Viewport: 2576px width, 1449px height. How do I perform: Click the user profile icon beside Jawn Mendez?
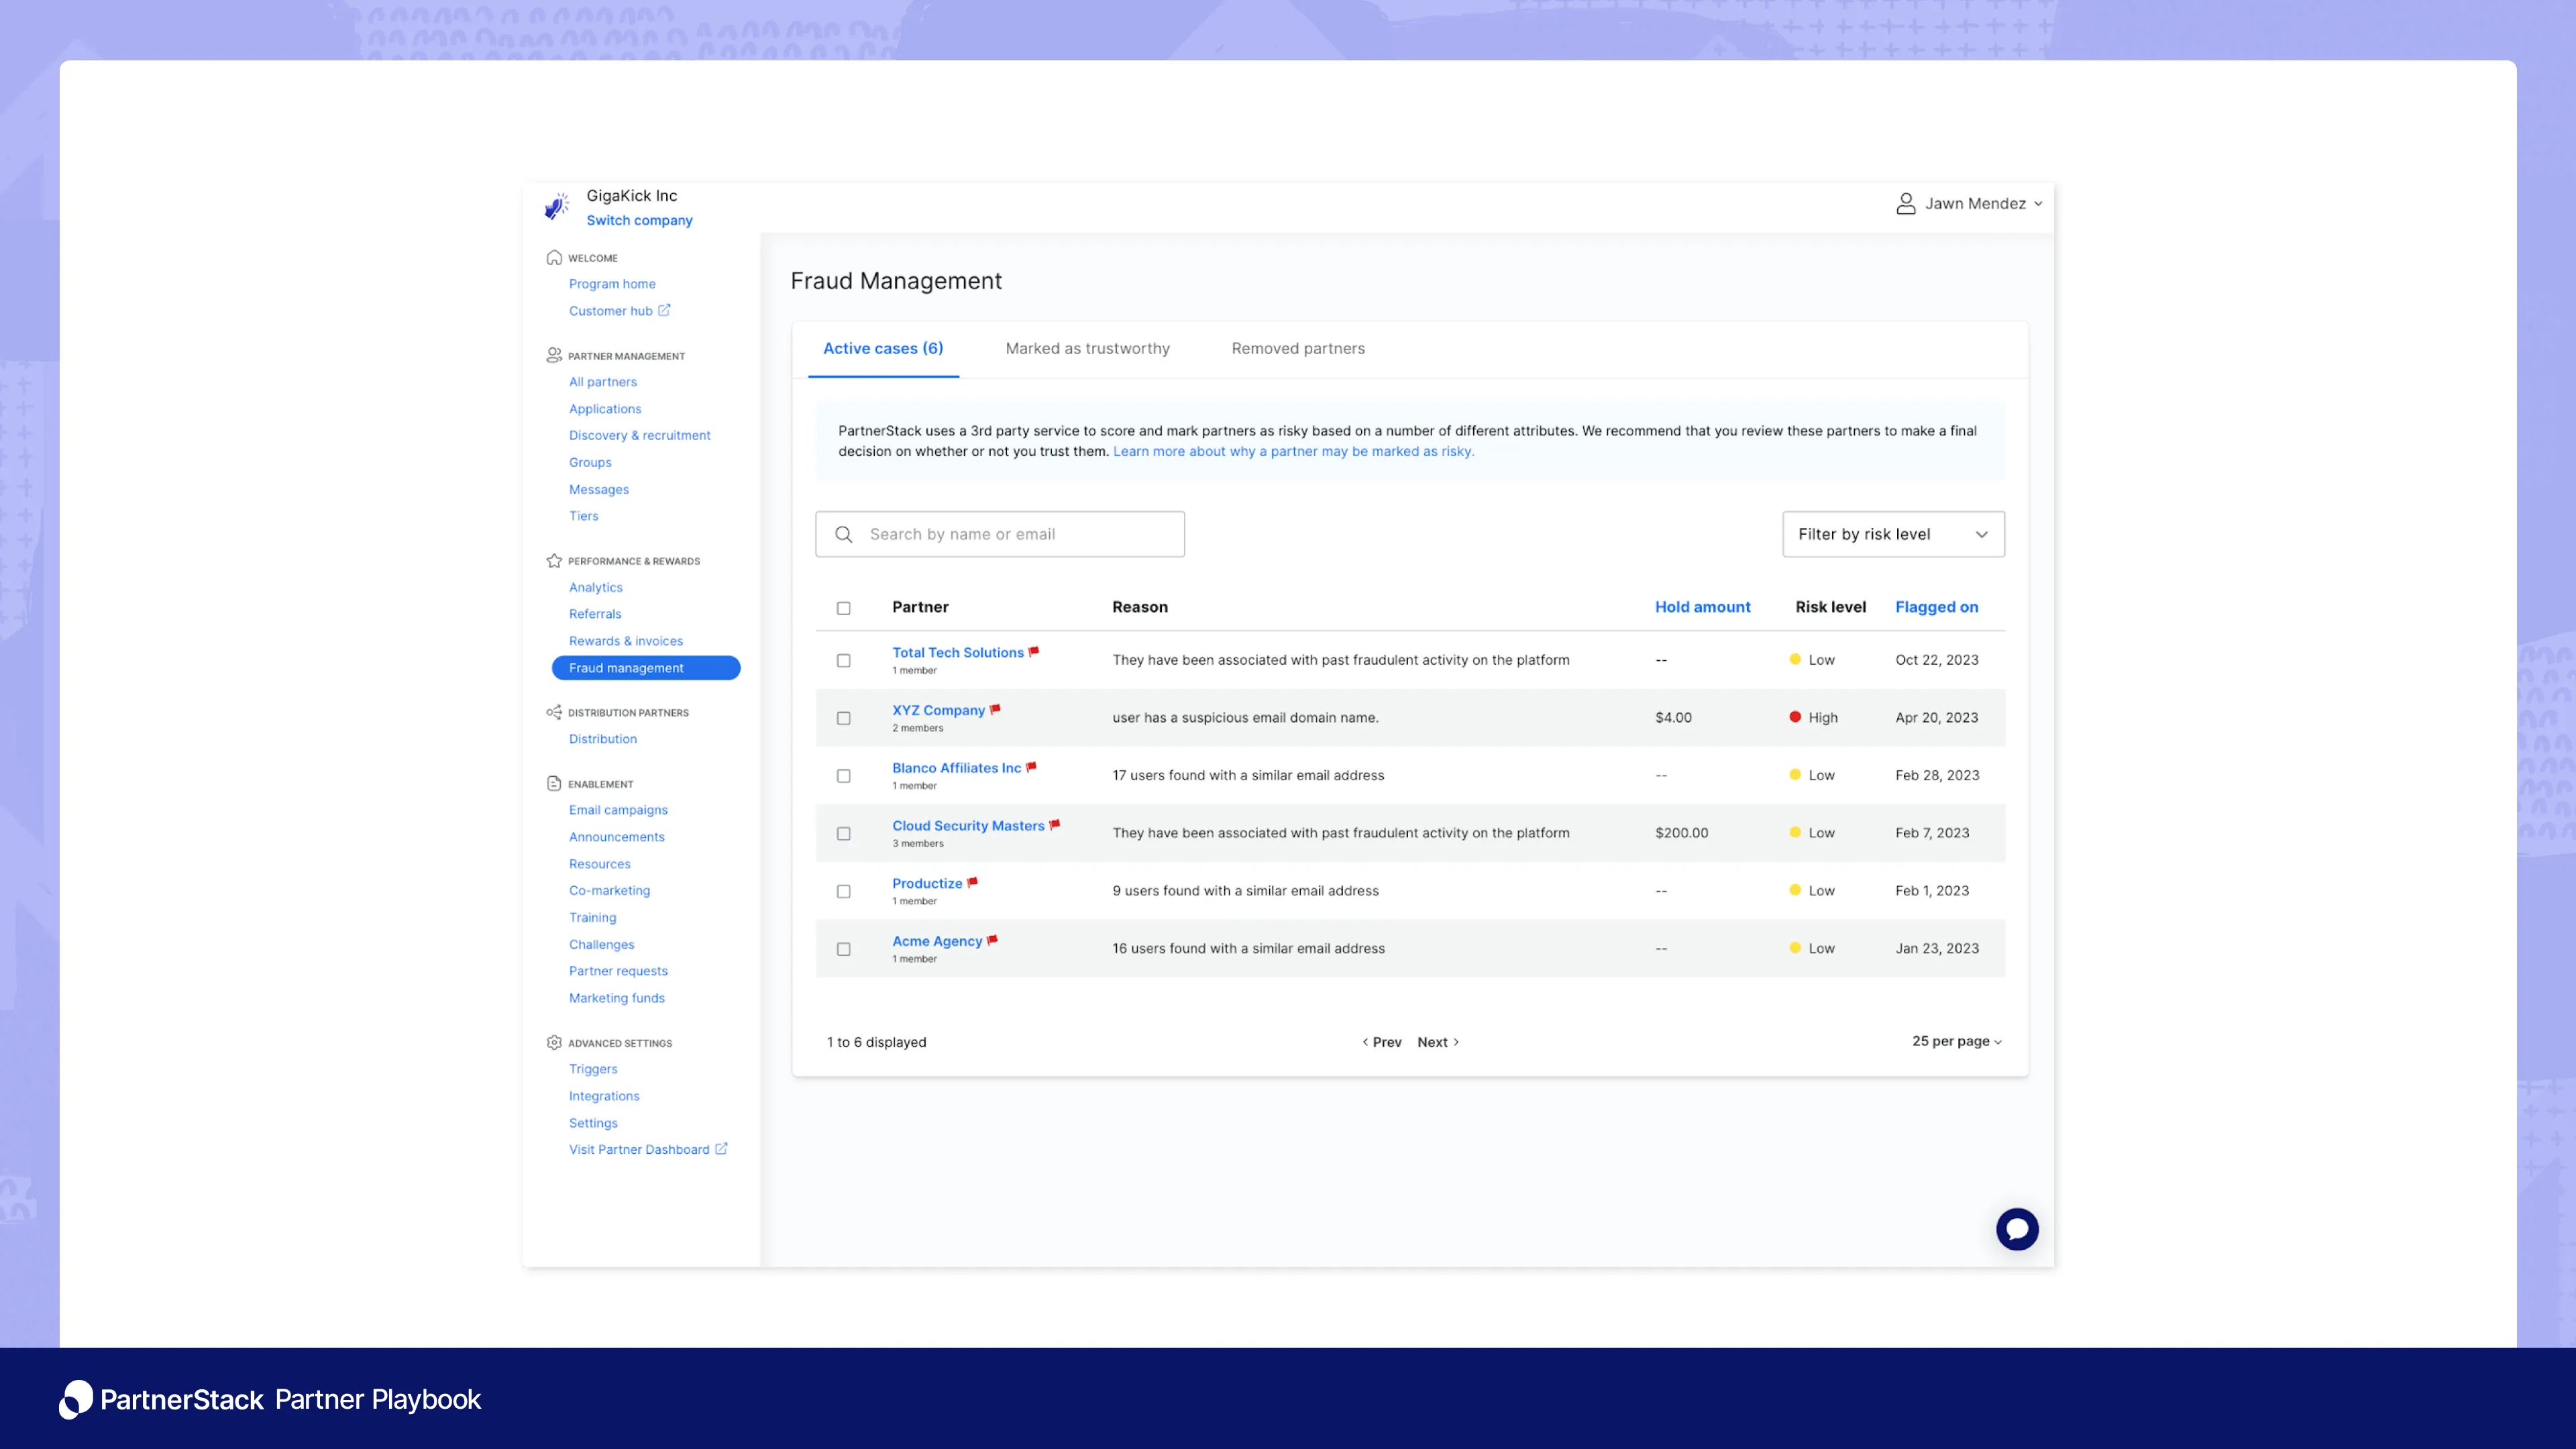1905,203
